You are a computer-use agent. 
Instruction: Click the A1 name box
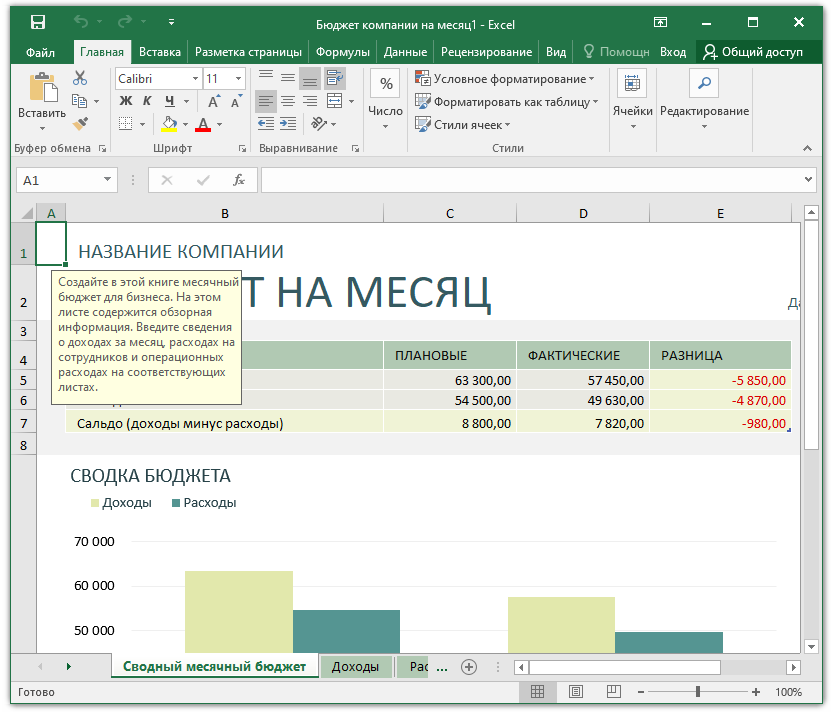[66, 180]
